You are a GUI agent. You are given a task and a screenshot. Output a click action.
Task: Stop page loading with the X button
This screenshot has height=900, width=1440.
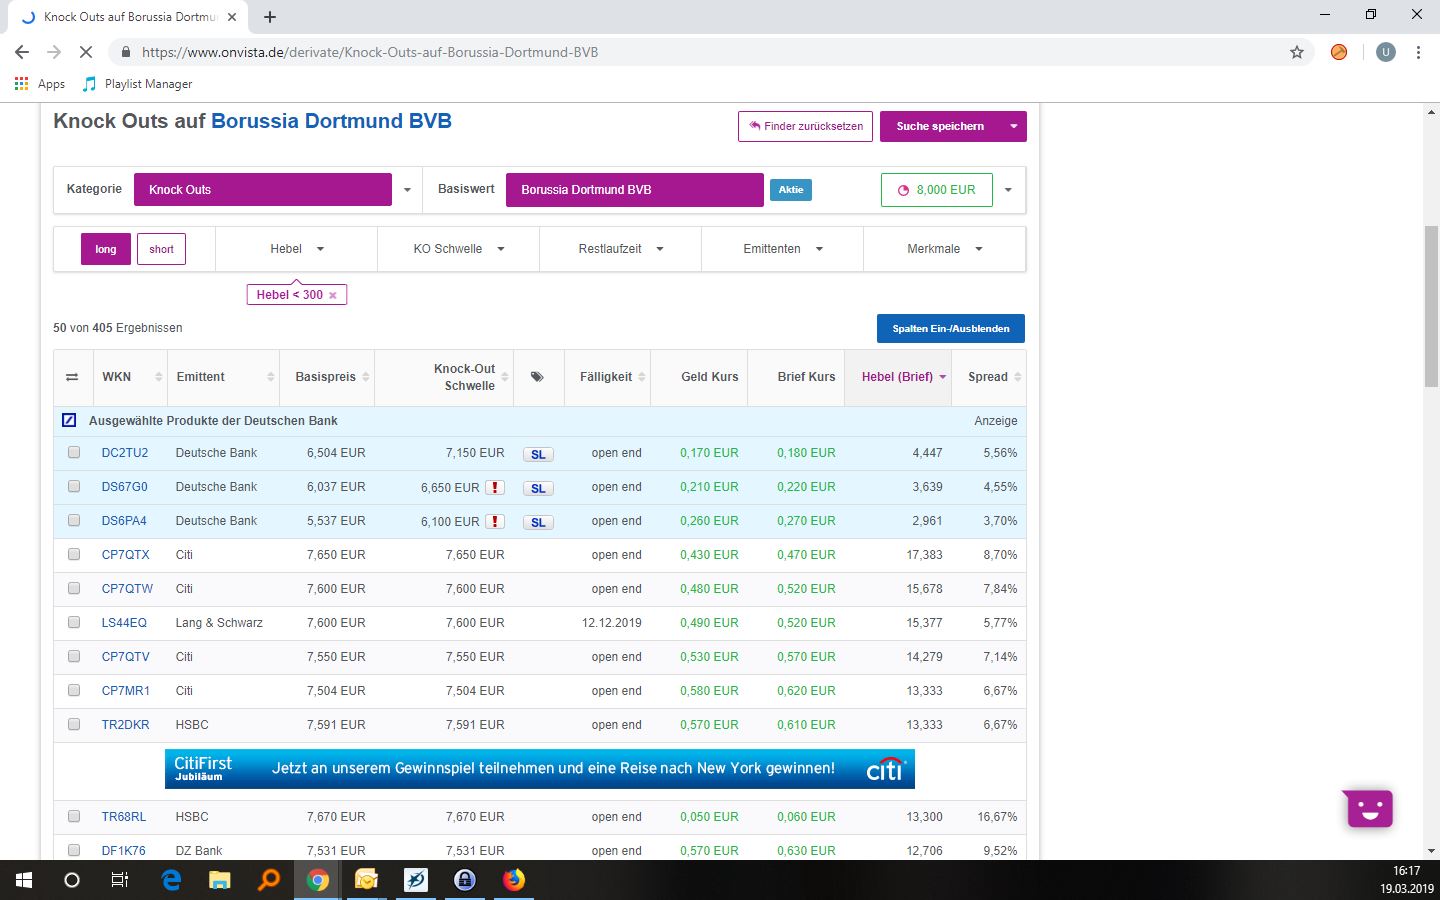tap(86, 52)
